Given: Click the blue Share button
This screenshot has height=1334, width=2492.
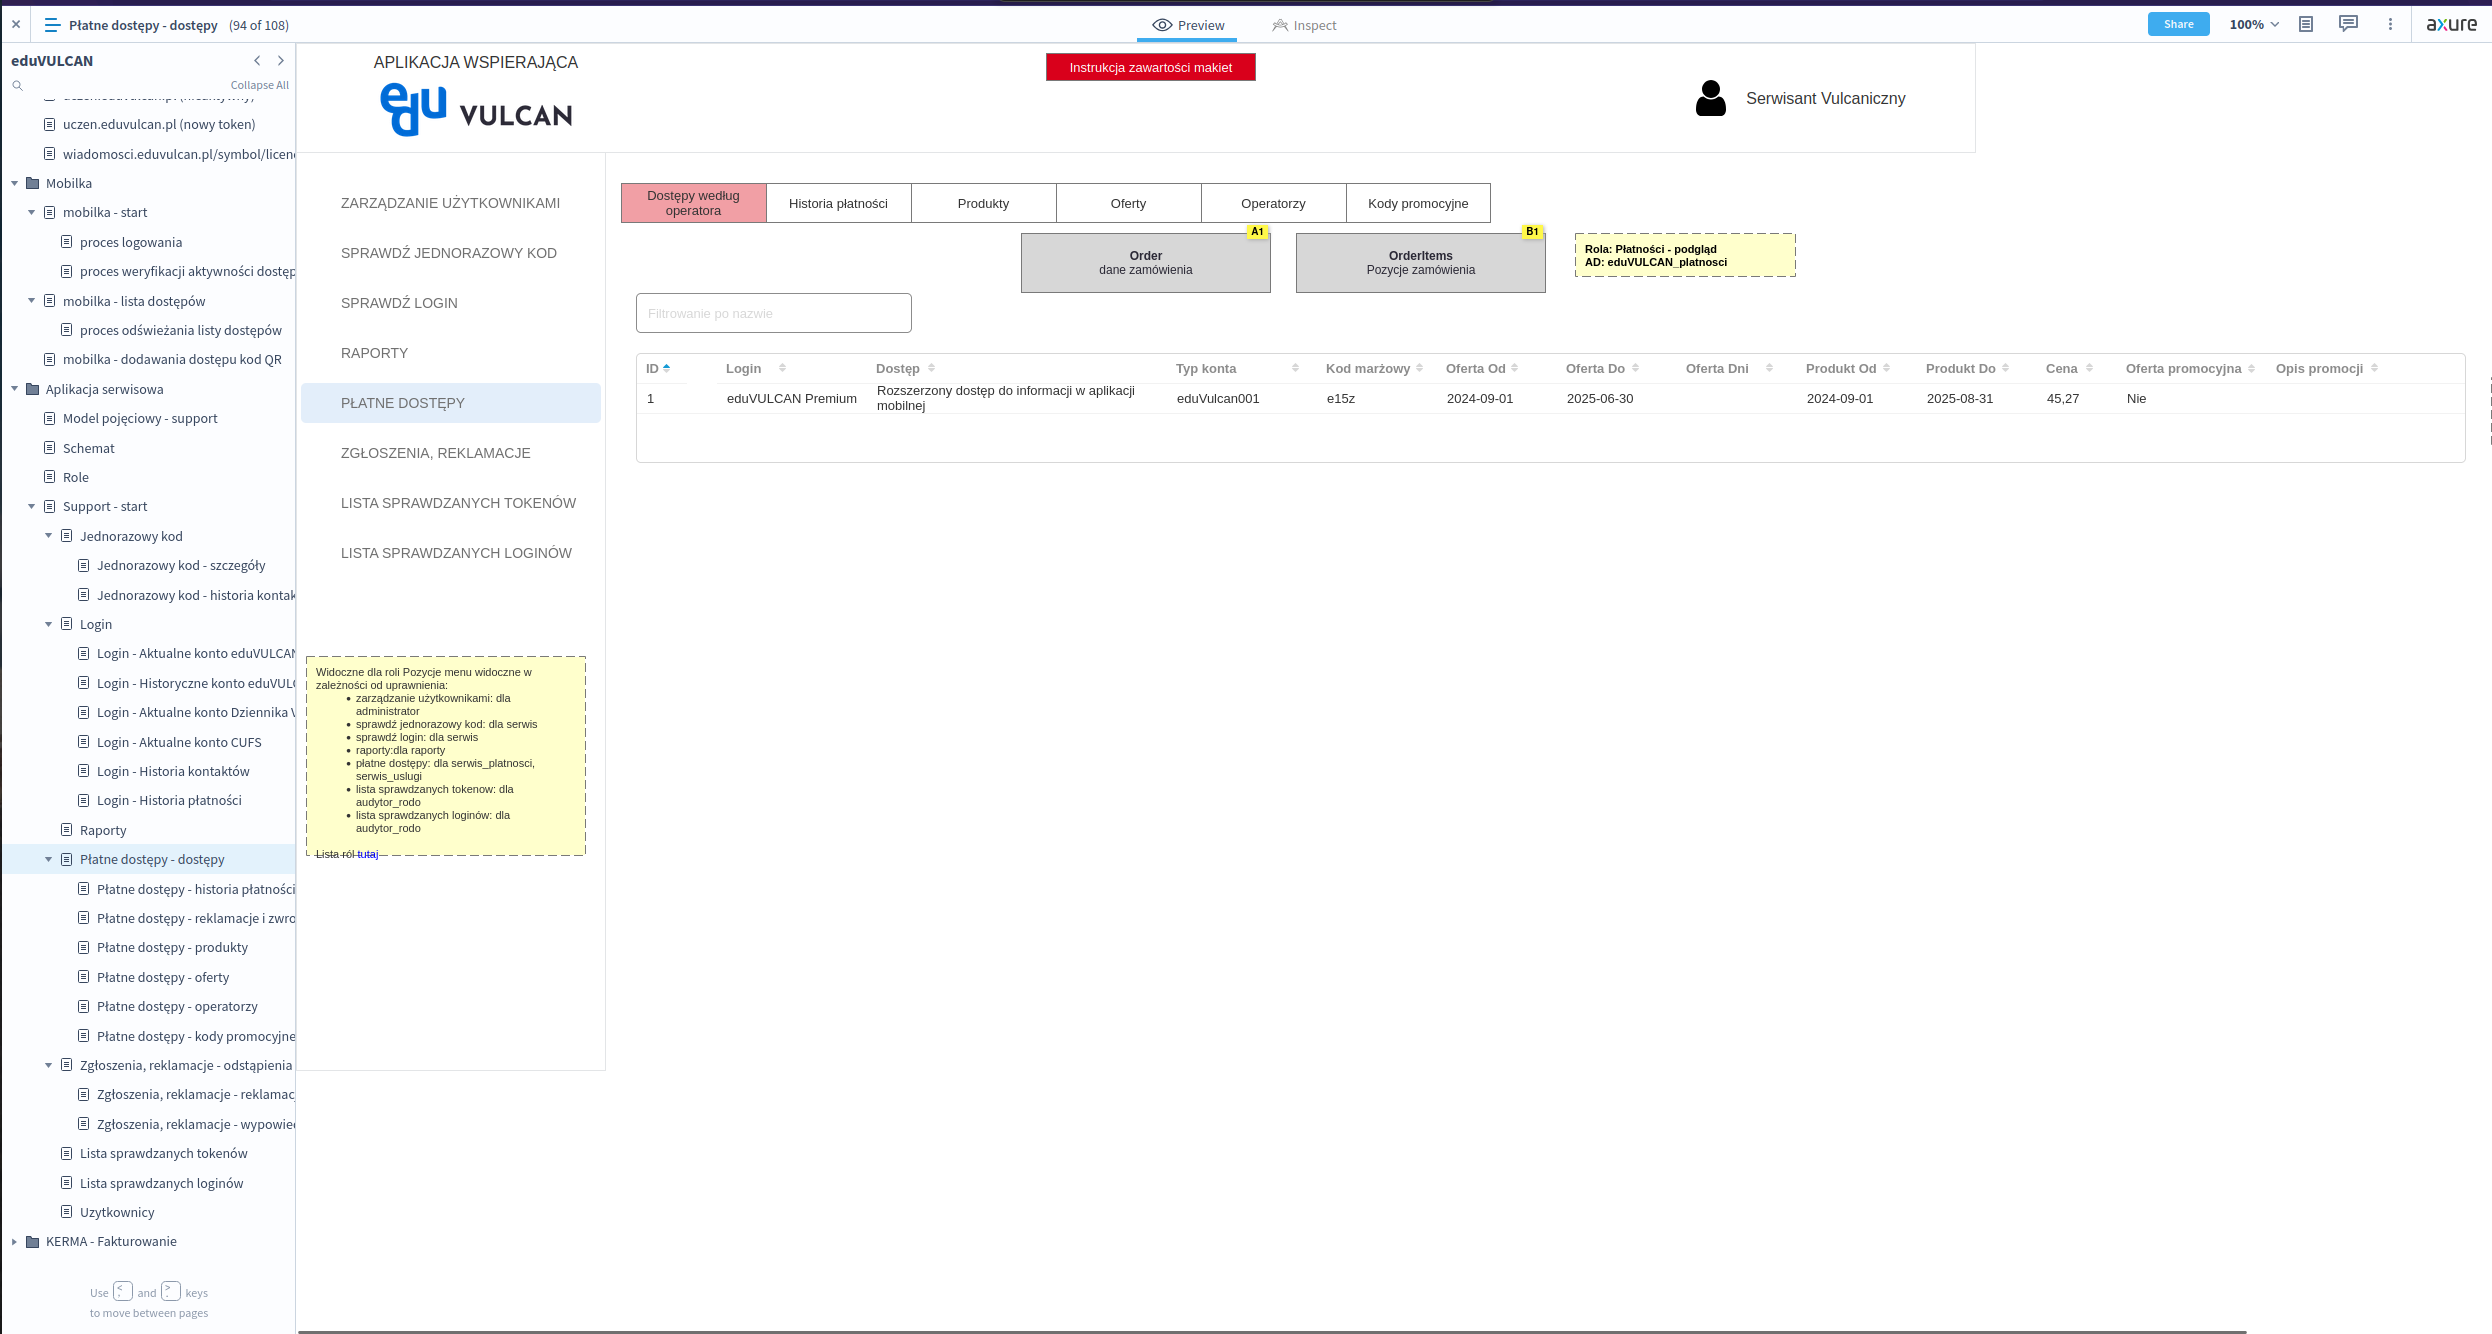Looking at the screenshot, I should [2178, 25].
